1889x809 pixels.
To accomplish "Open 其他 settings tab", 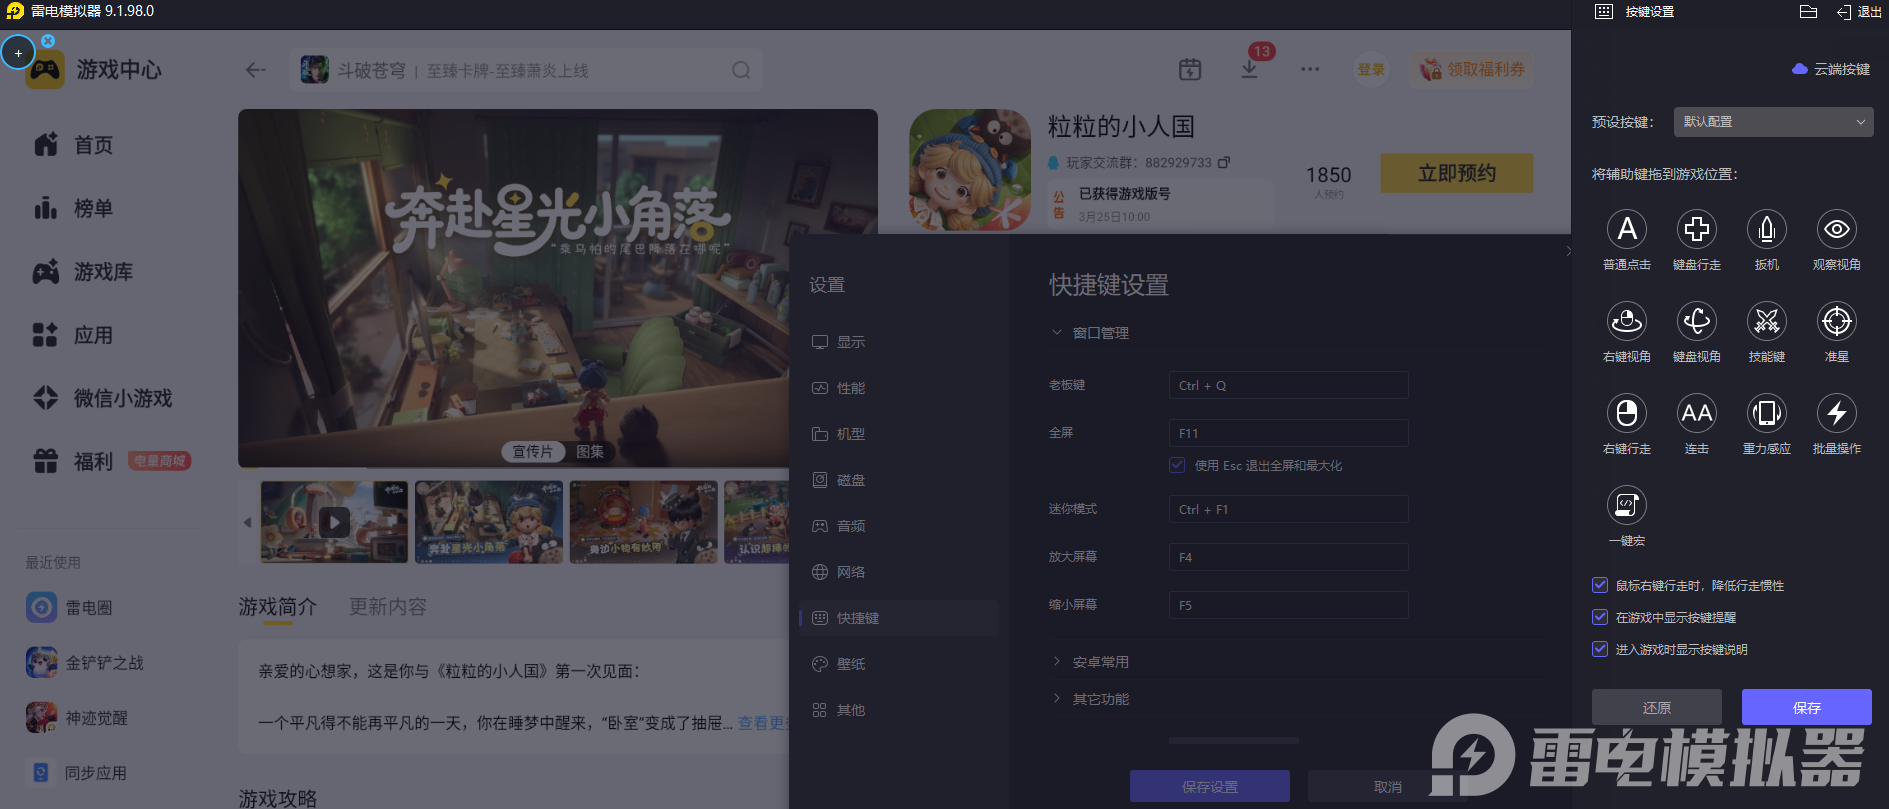I will (x=899, y=710).
